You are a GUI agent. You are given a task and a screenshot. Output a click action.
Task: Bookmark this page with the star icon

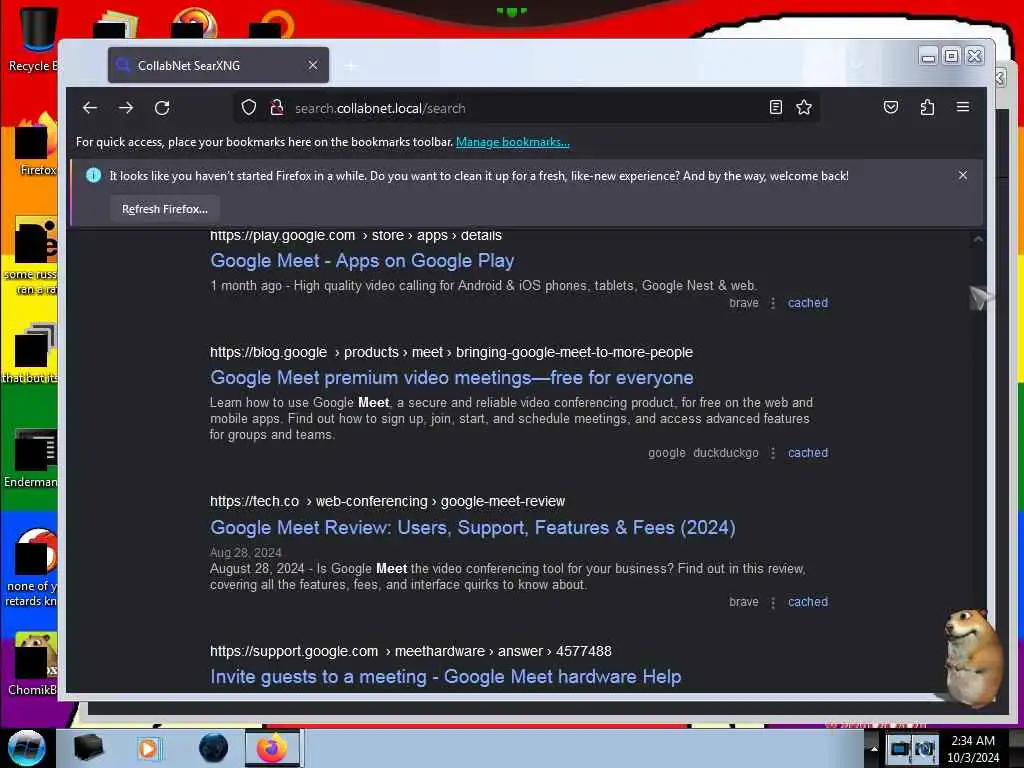804,107
